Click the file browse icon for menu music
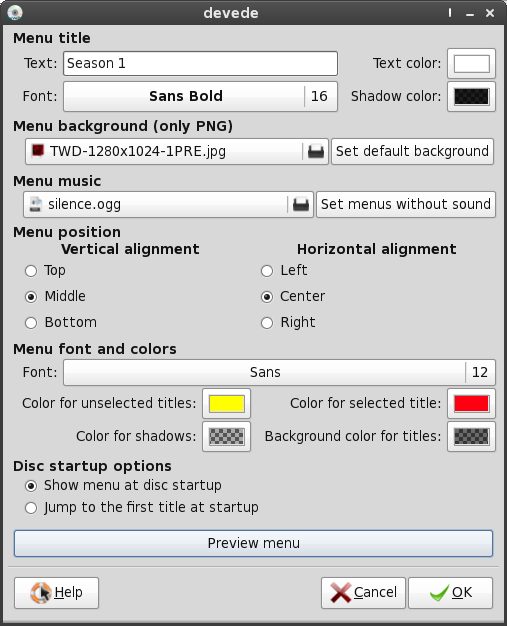The height and width of the screenshot is (626, 507). tap(301, 204)
